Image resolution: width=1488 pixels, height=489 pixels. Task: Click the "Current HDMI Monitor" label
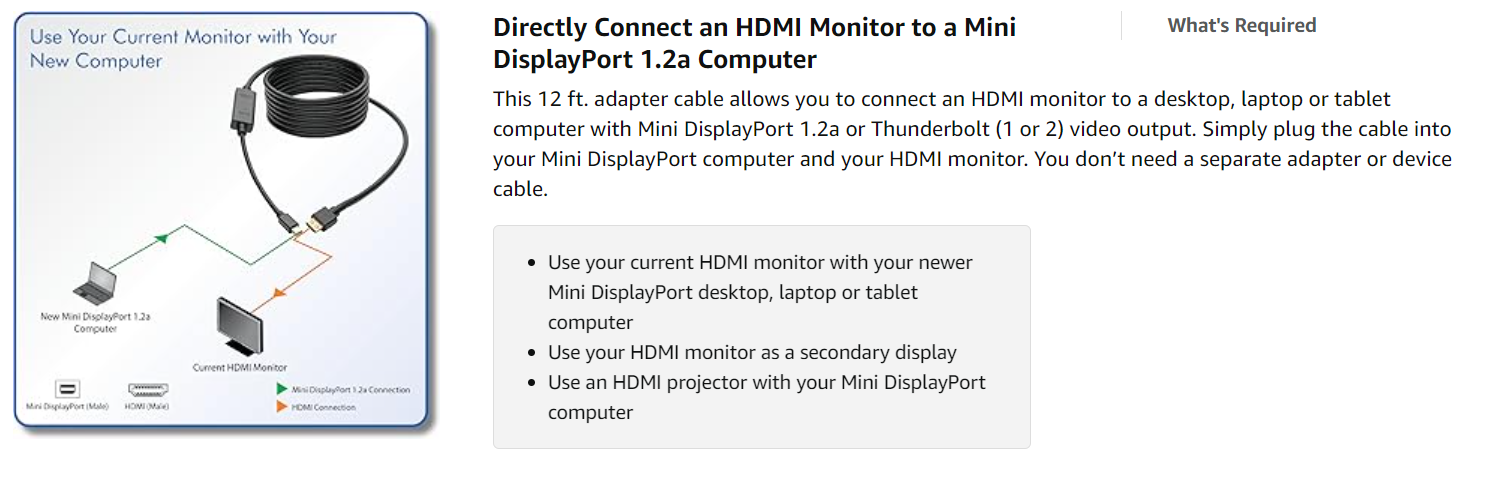point(239,368)
